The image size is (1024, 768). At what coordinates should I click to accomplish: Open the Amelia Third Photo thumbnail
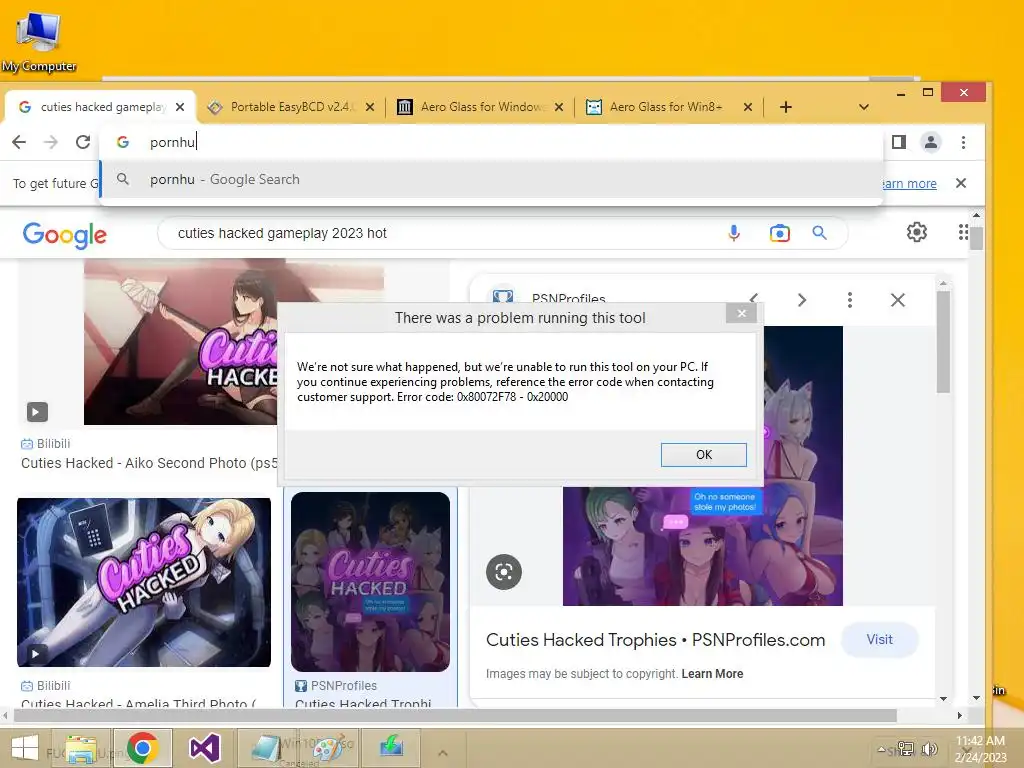(x=144, y=583)
